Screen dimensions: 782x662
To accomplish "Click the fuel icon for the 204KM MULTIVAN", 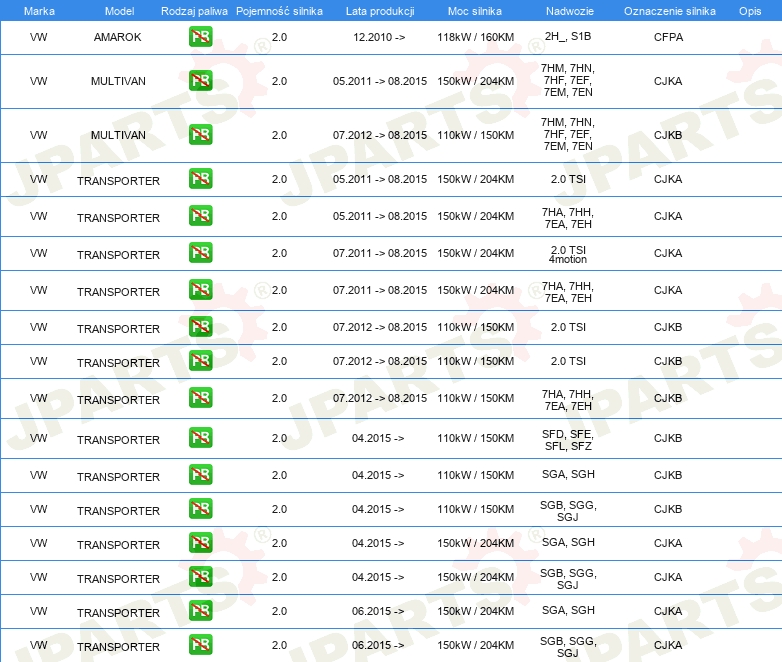I will click(x=201, y=81).
